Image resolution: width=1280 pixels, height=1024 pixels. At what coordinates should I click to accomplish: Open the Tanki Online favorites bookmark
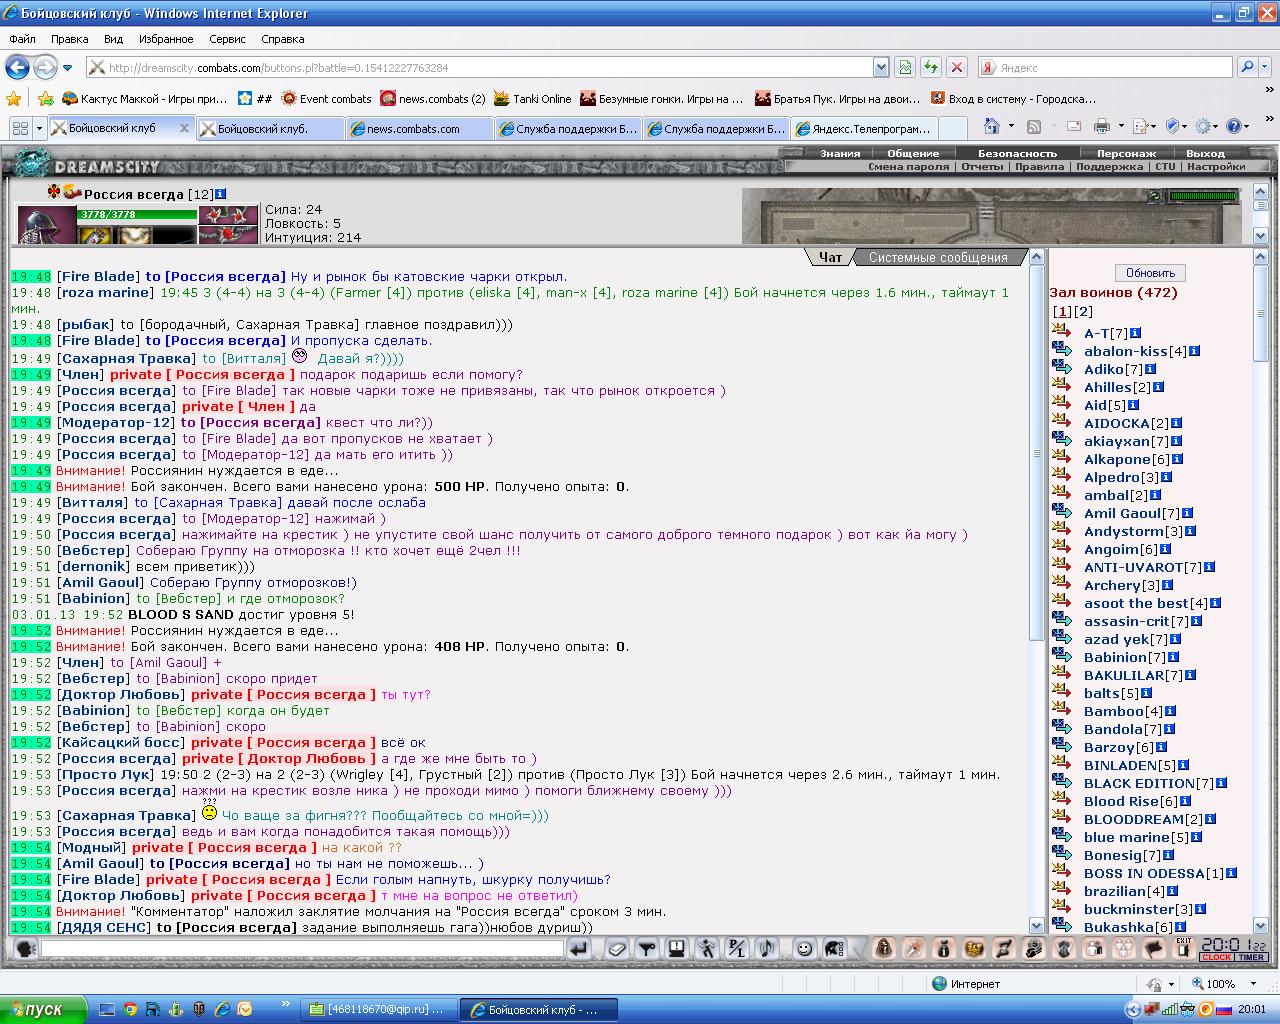coord(533,98)
